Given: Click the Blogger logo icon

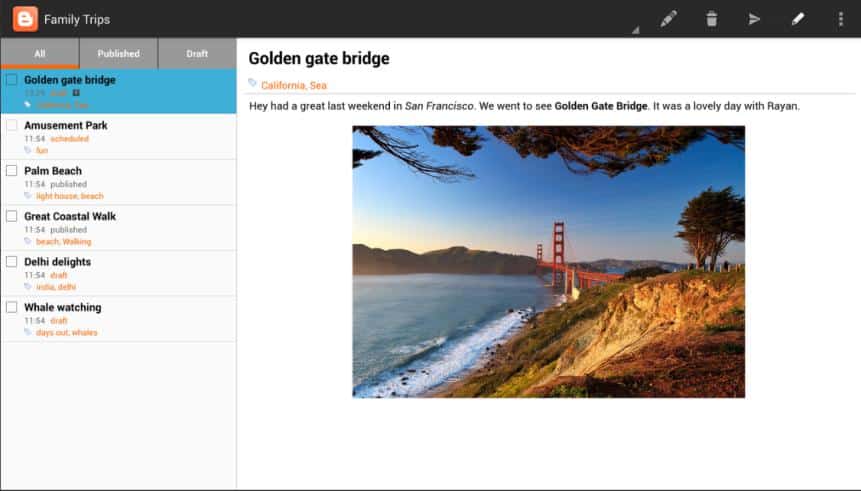Looking at the screenshot, I should click(x=25, y=19).
